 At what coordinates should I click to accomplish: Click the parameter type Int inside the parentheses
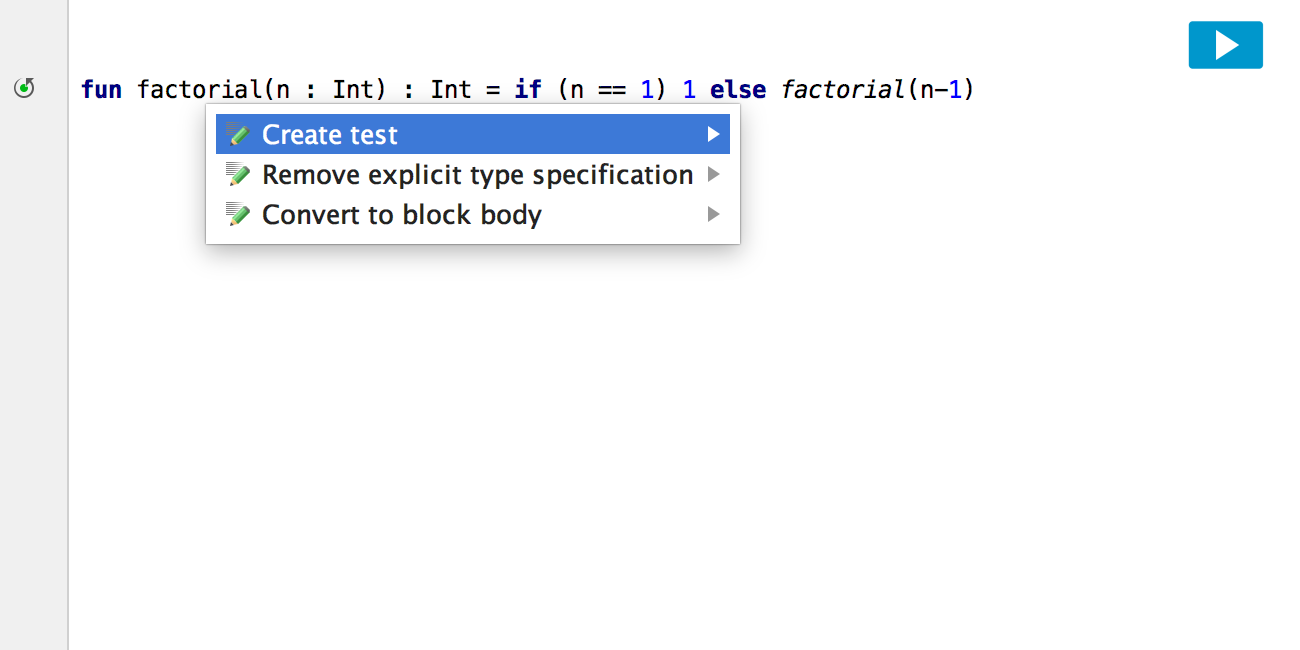(x=352, y=90)
